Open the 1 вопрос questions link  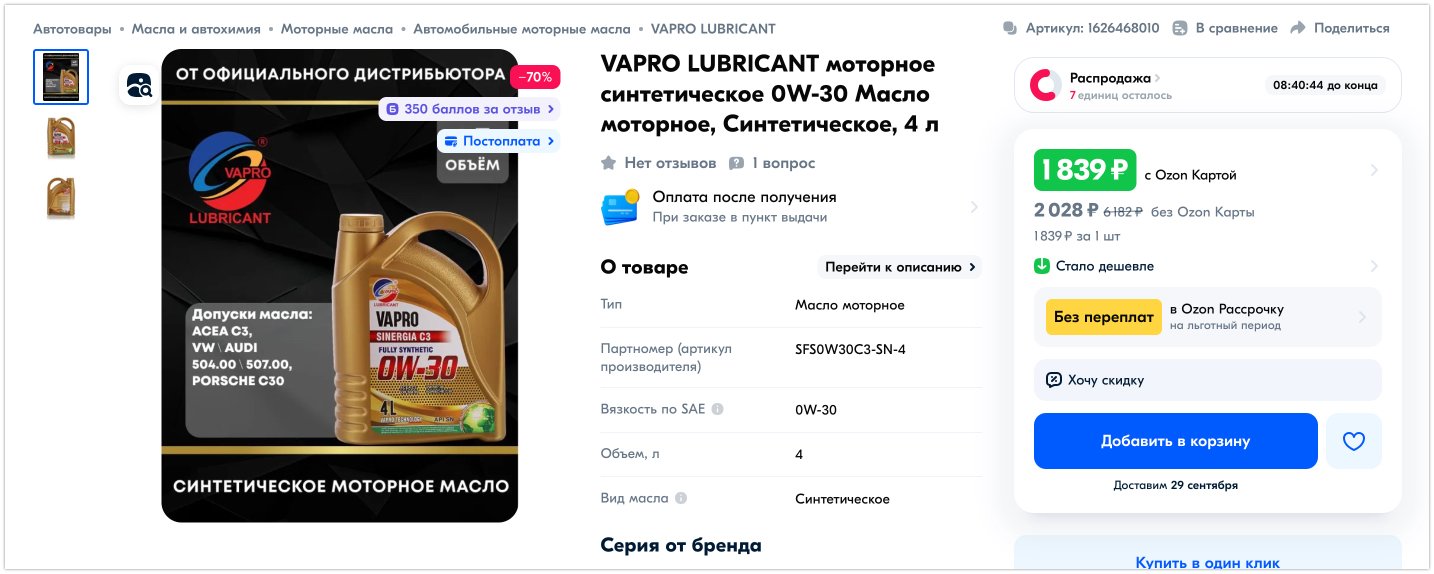(772, 163)
